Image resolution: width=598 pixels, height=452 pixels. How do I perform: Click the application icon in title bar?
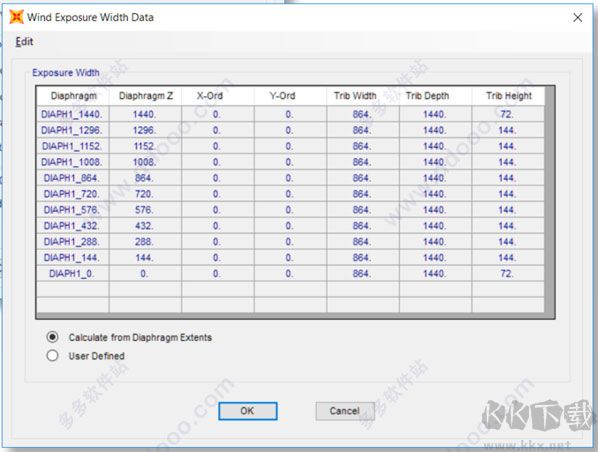pos(16,17)
